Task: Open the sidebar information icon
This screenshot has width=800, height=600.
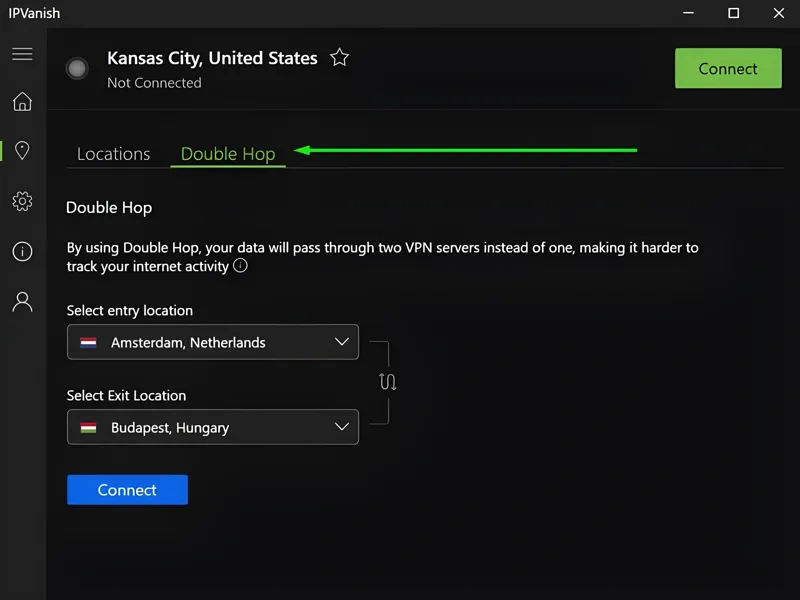Action: (x=22, y=252)
